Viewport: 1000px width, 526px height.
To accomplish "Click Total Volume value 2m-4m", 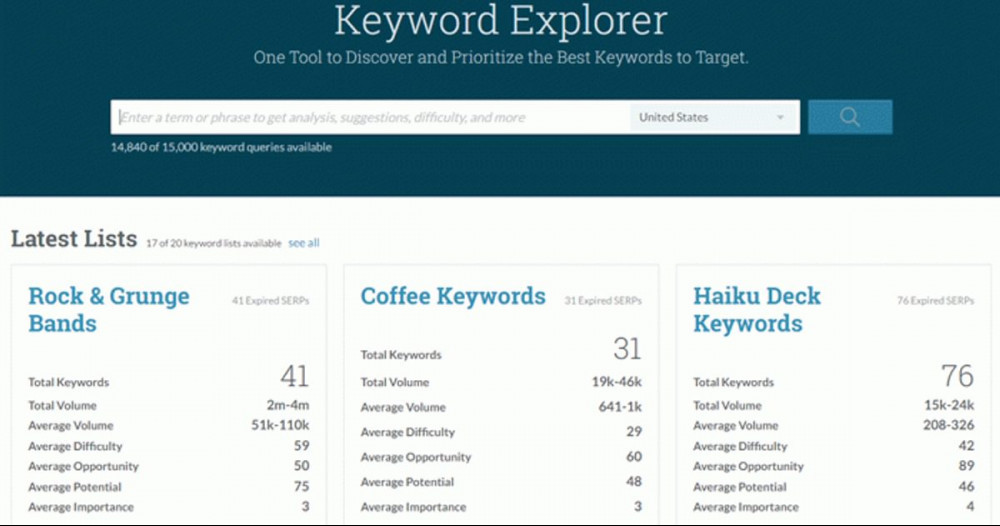I will 288,405.
